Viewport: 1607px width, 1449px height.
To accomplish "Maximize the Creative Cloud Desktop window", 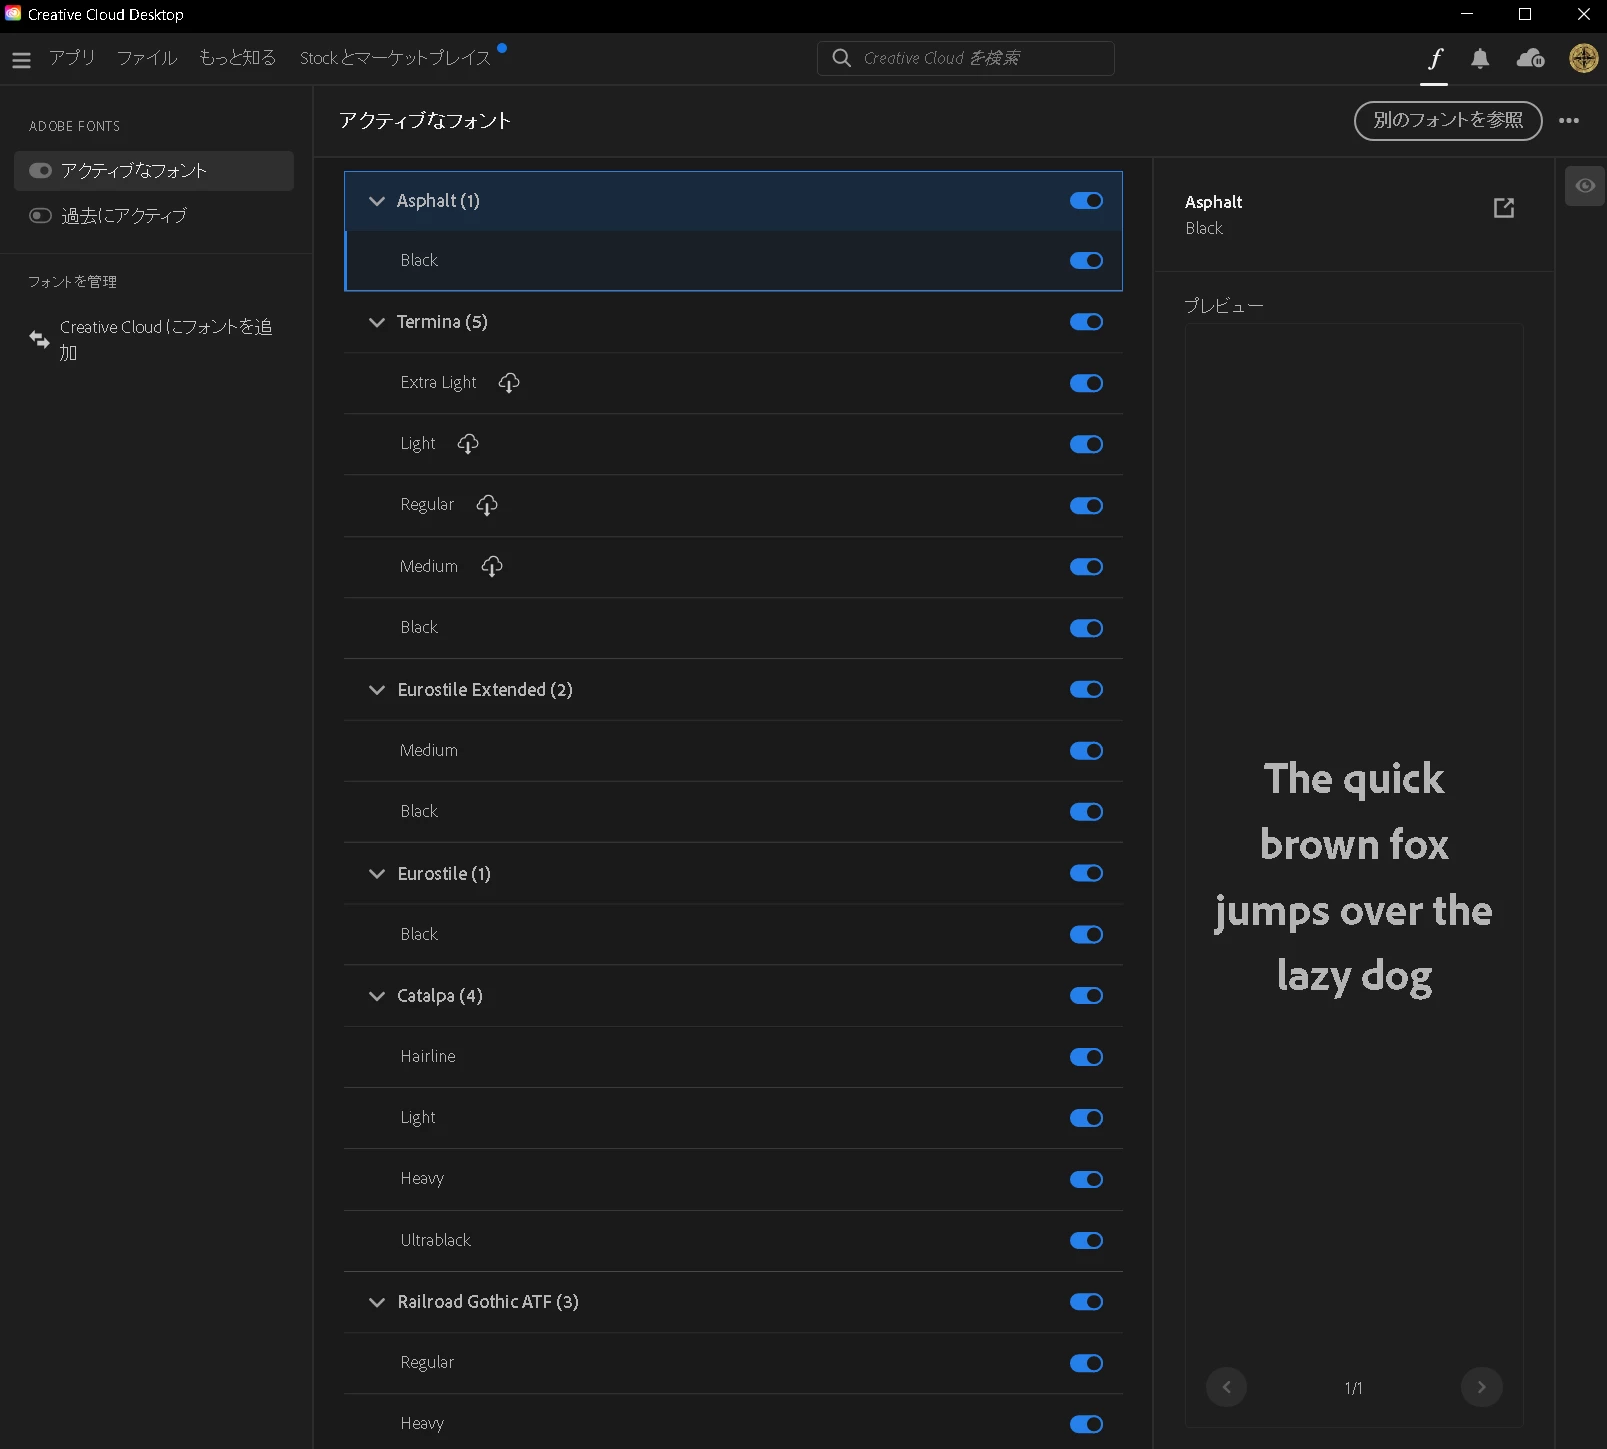I will [1525, 14].
